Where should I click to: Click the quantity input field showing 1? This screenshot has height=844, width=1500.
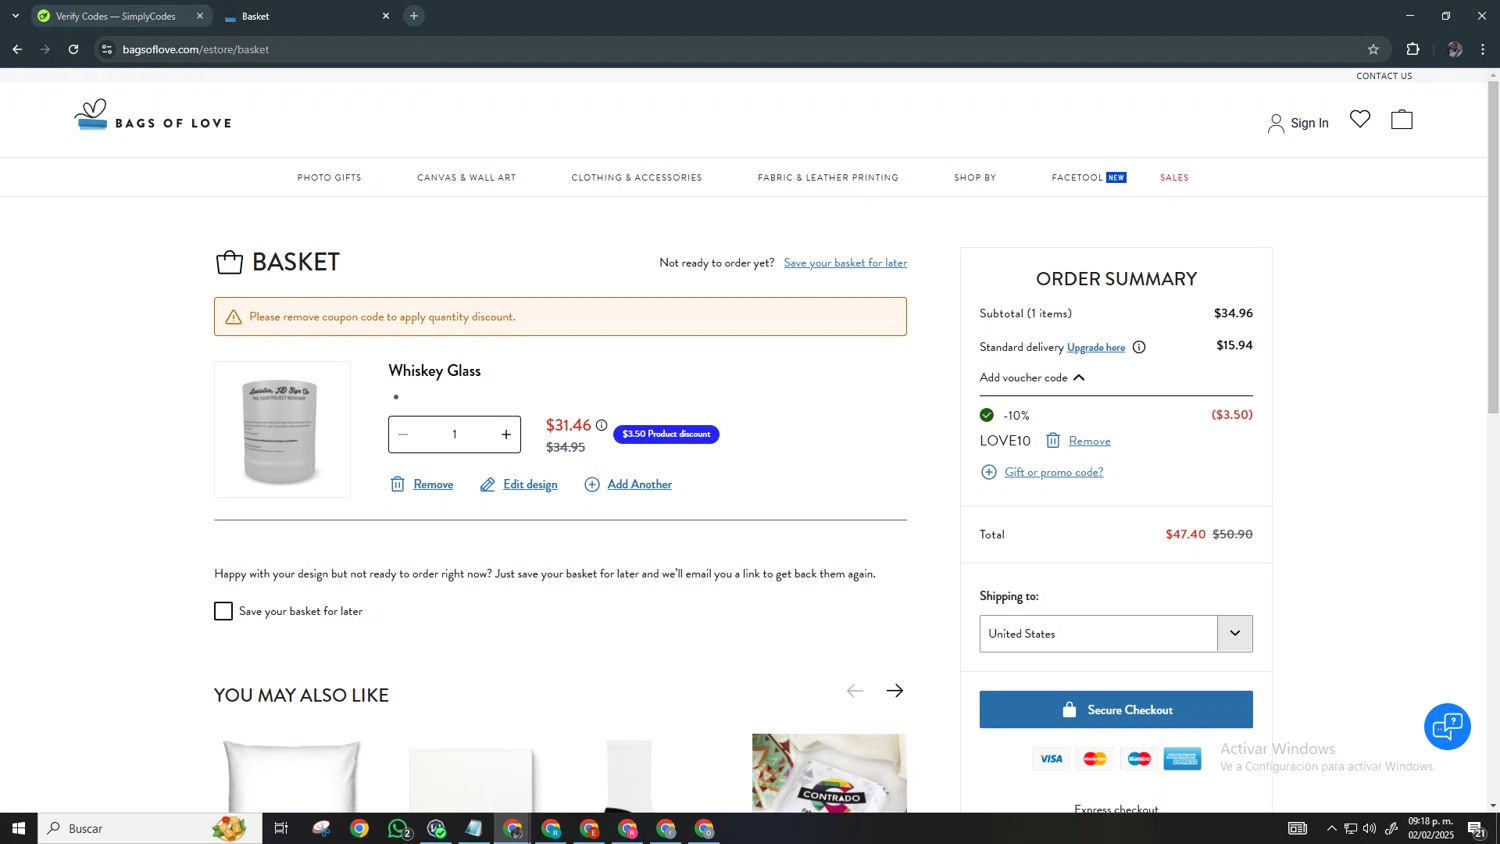click(x=454, y=434)
